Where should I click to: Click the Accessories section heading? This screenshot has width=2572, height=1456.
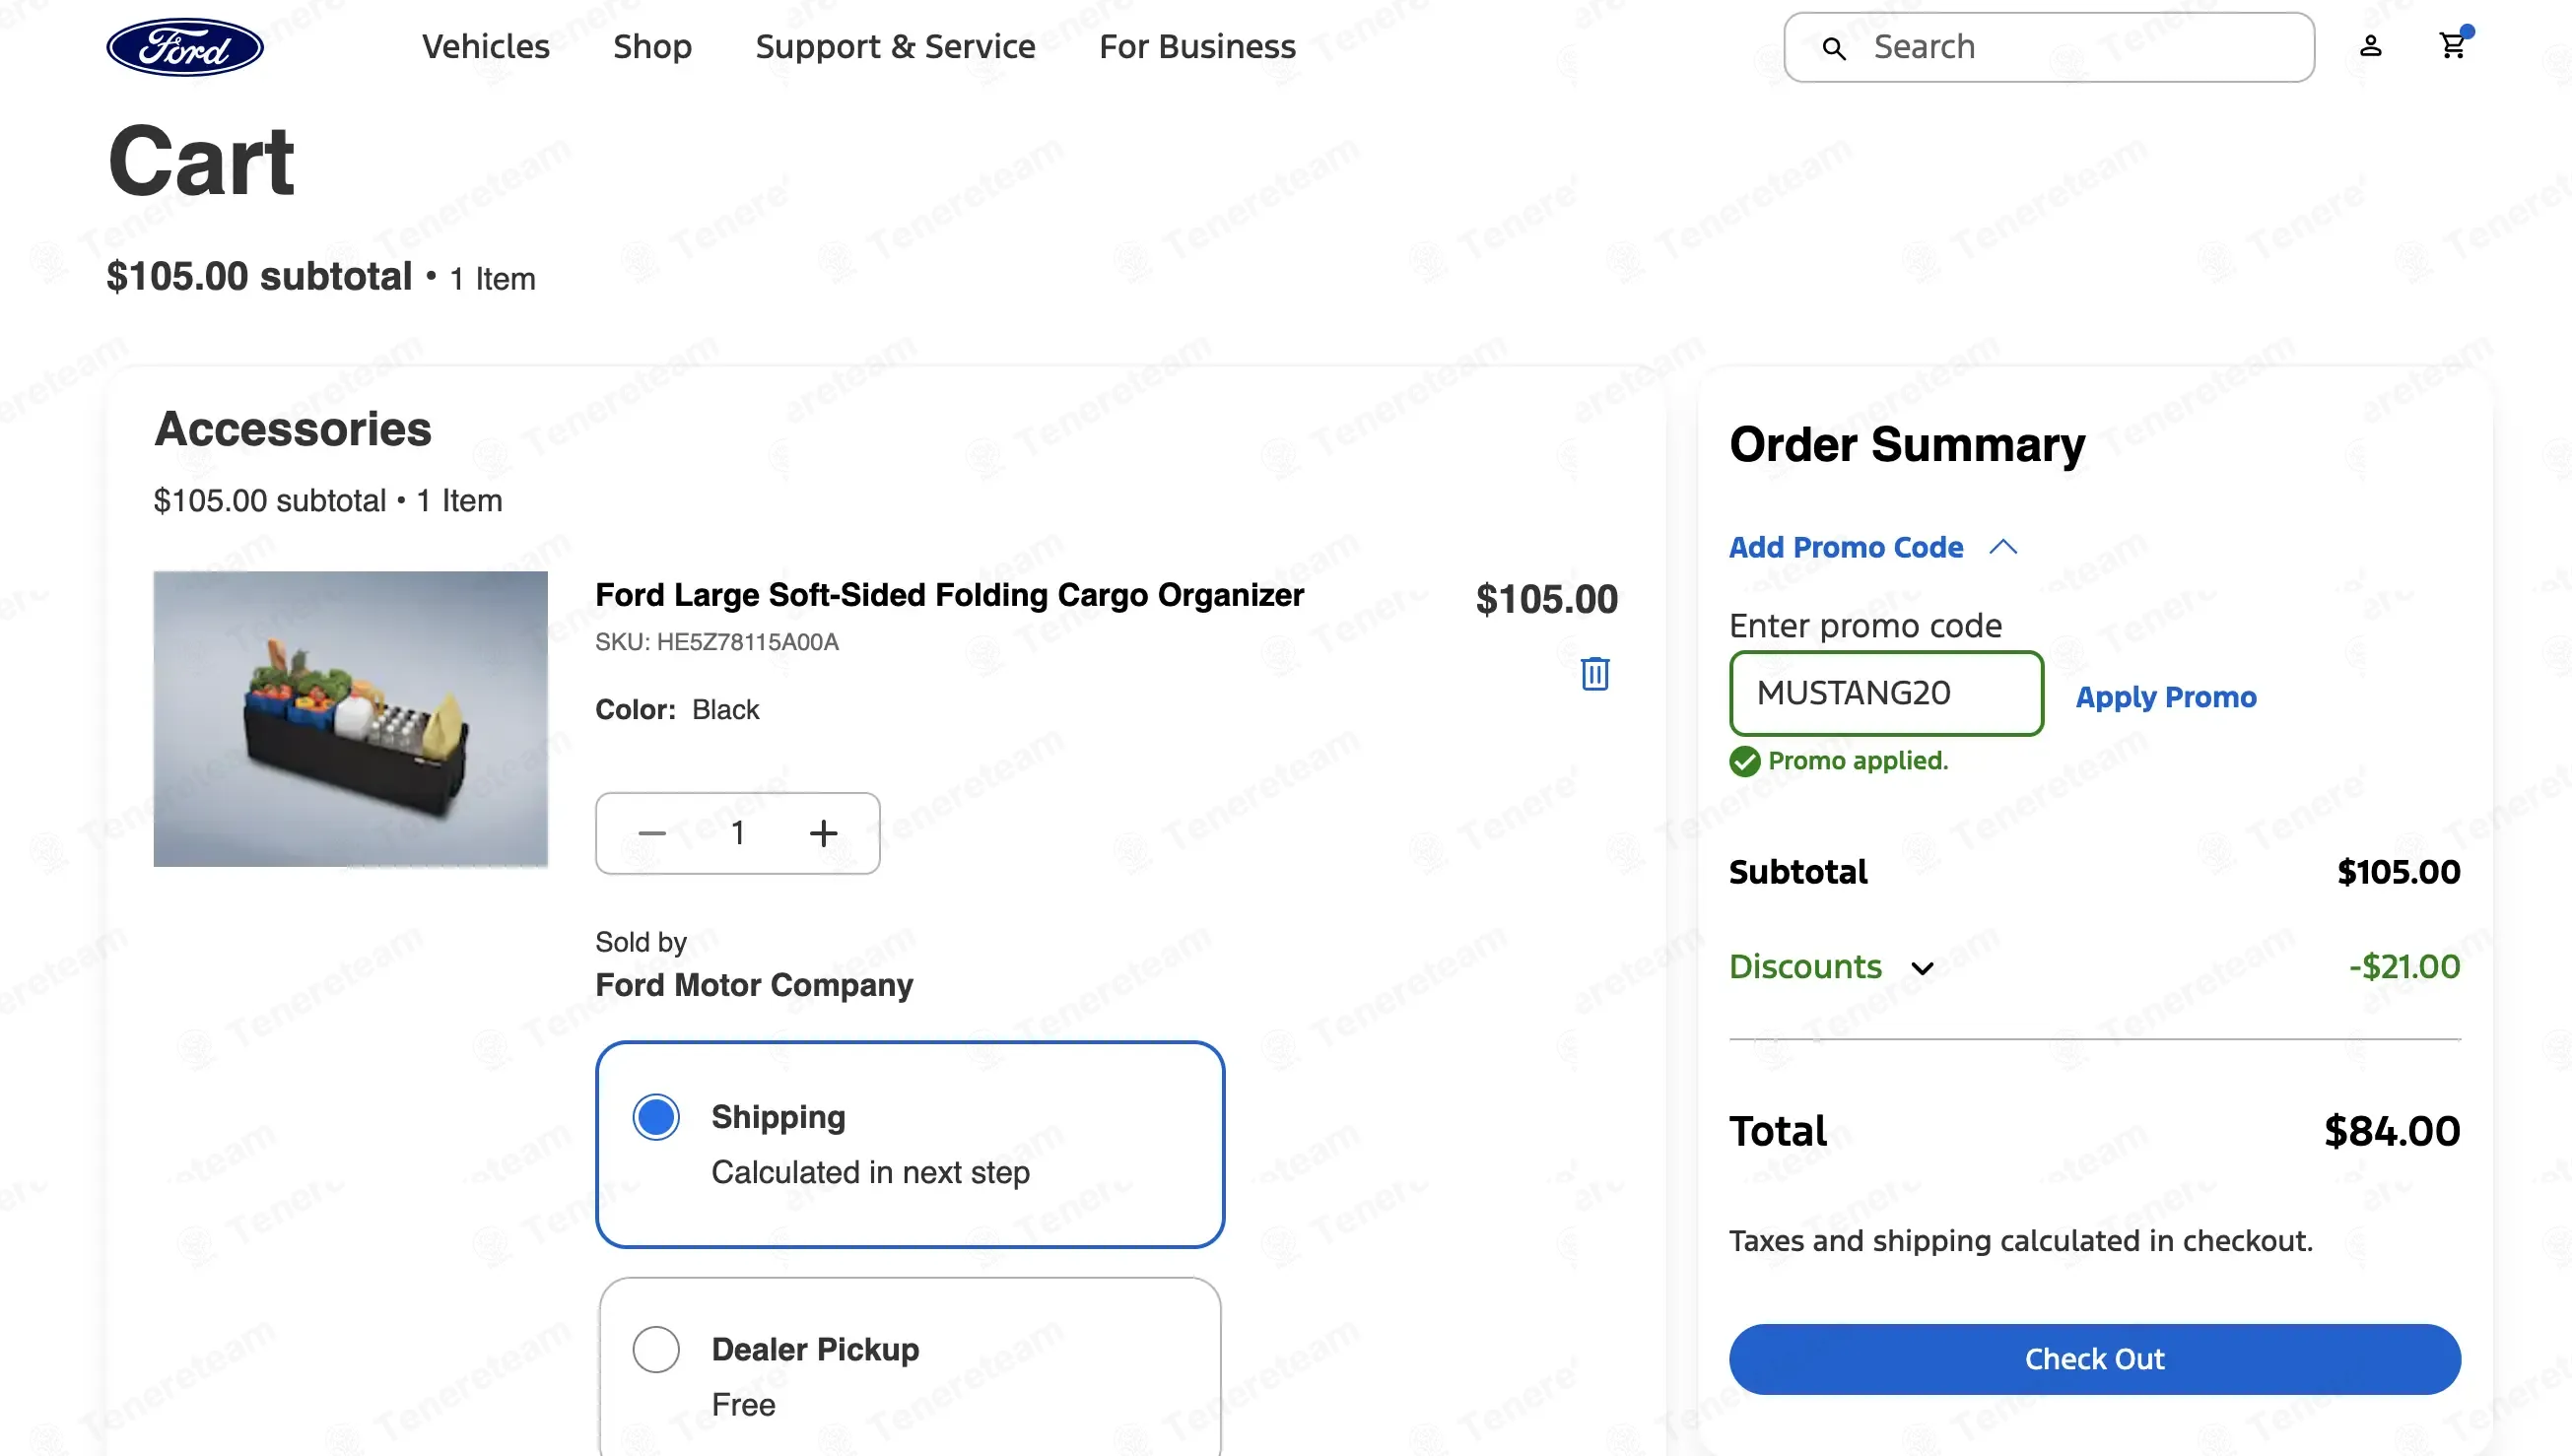pos(293,429)
